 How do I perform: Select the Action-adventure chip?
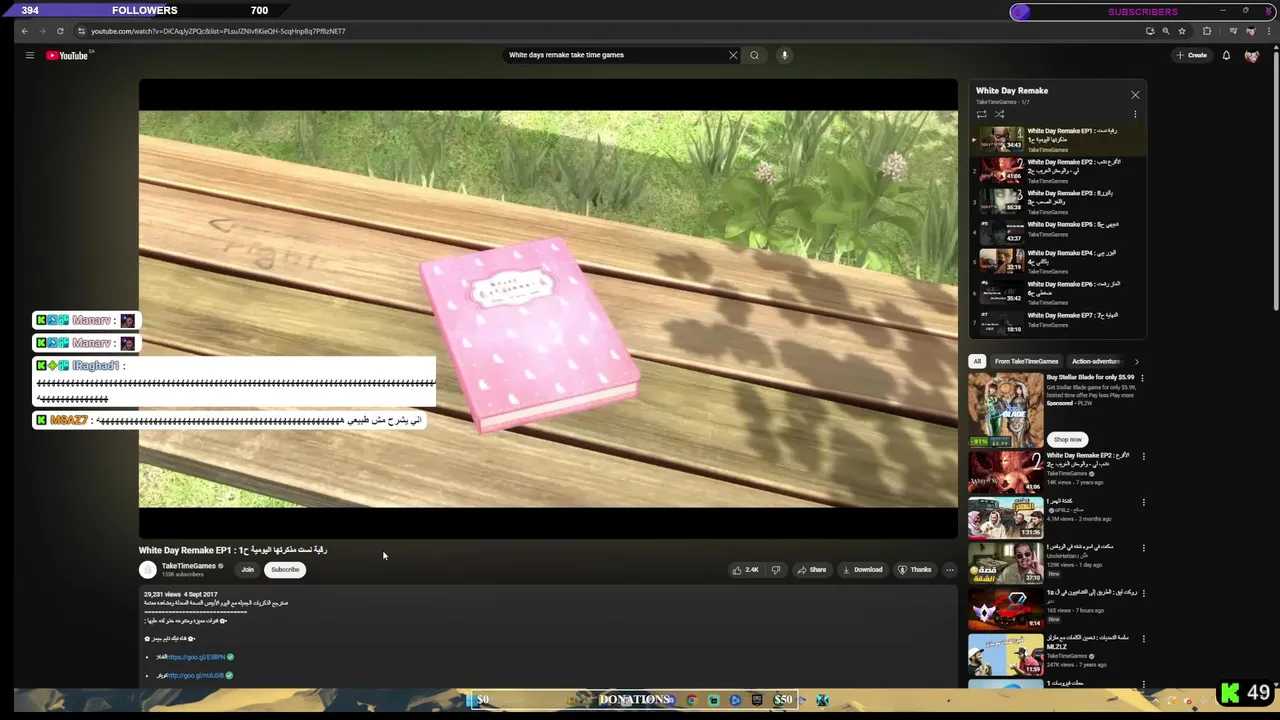point(1095,361)
